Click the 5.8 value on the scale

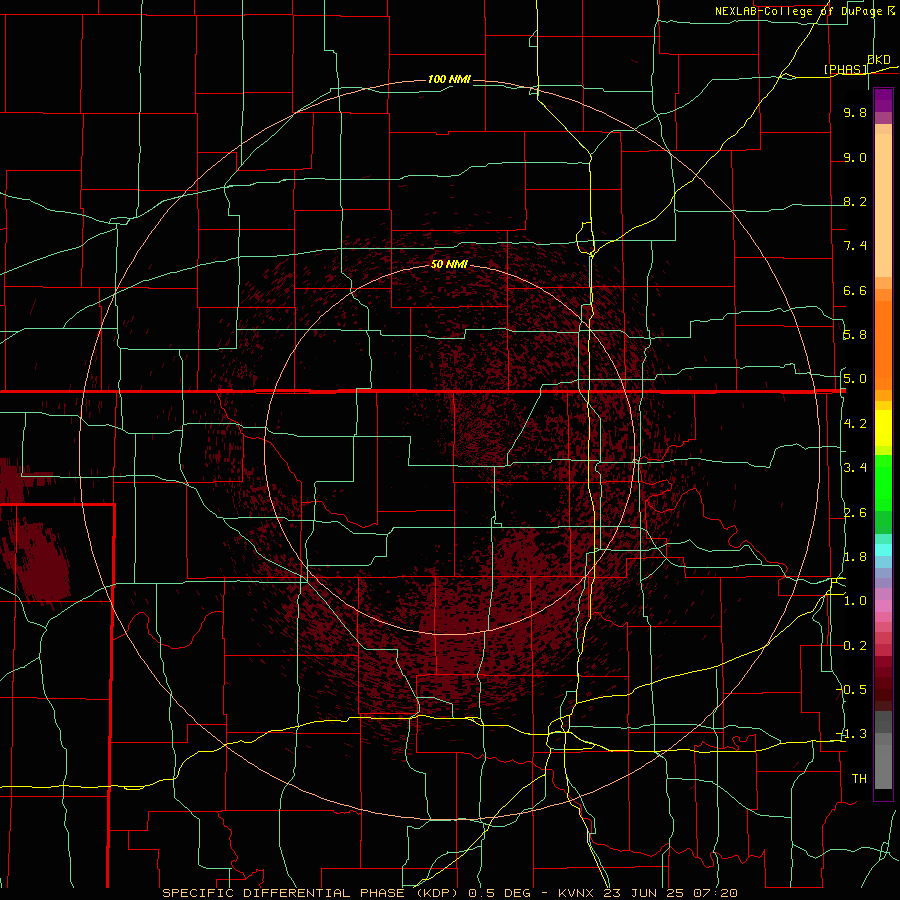855,335
